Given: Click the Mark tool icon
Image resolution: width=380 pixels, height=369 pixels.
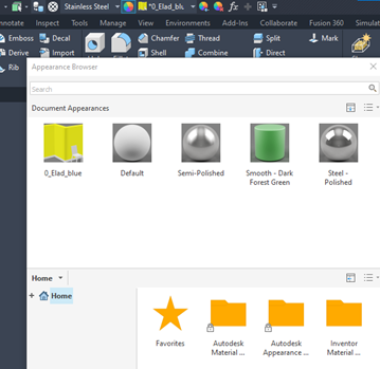Looking at the screenshot, I should [x=313, y=38].
